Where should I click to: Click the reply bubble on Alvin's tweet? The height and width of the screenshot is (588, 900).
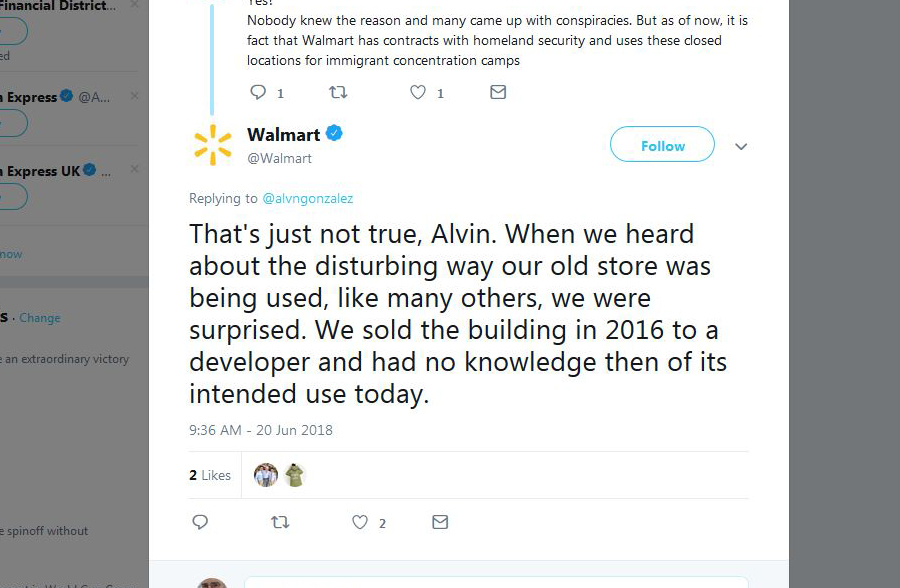point(259,92)
